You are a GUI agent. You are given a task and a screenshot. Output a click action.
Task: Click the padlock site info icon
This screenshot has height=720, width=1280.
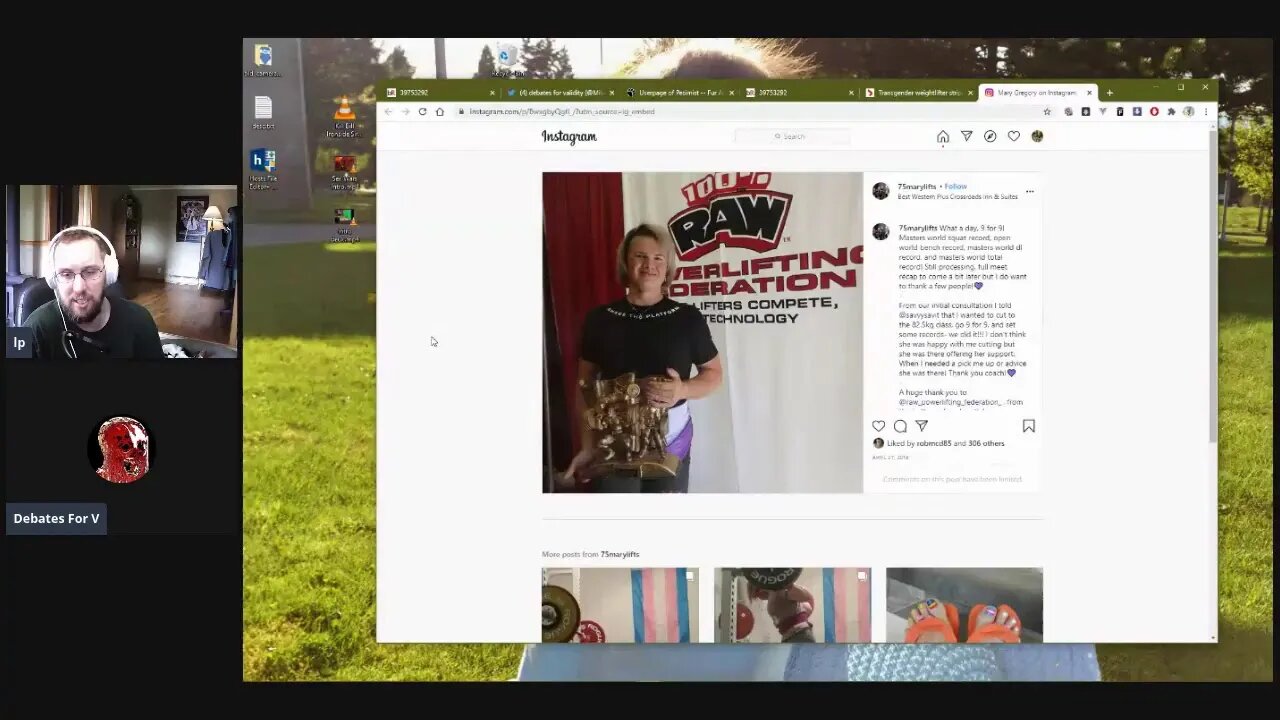coord(461,112)
